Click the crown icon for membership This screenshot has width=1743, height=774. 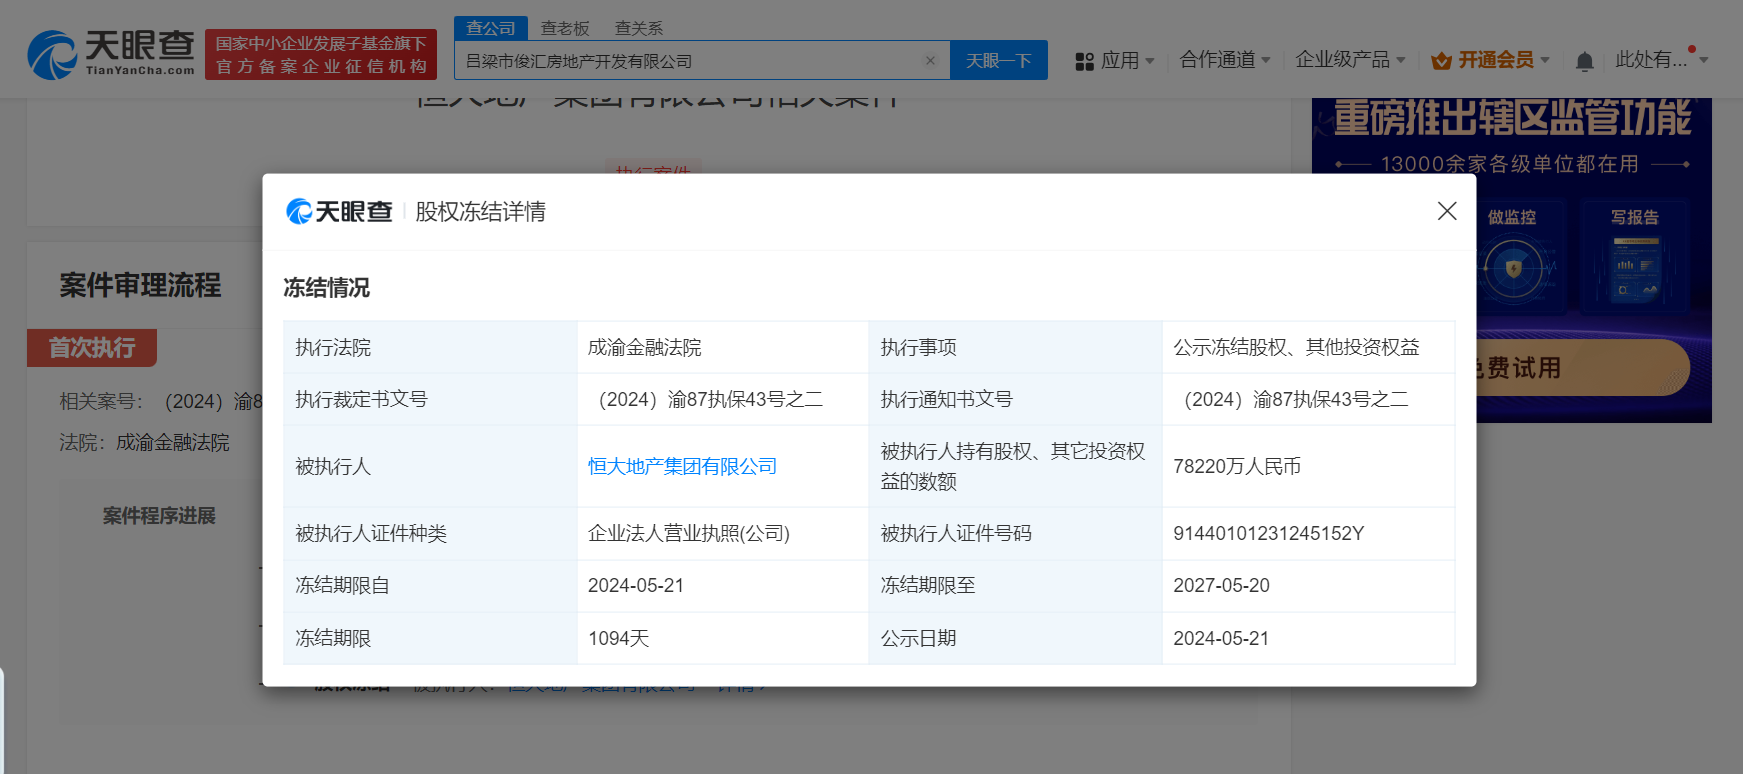tap(1441, 62)
